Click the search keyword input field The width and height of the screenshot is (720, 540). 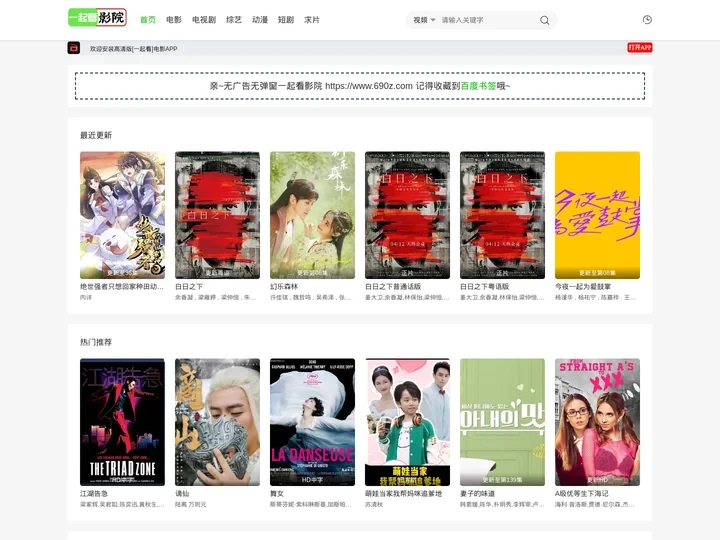pyautogui.click(x=487, y=20)
